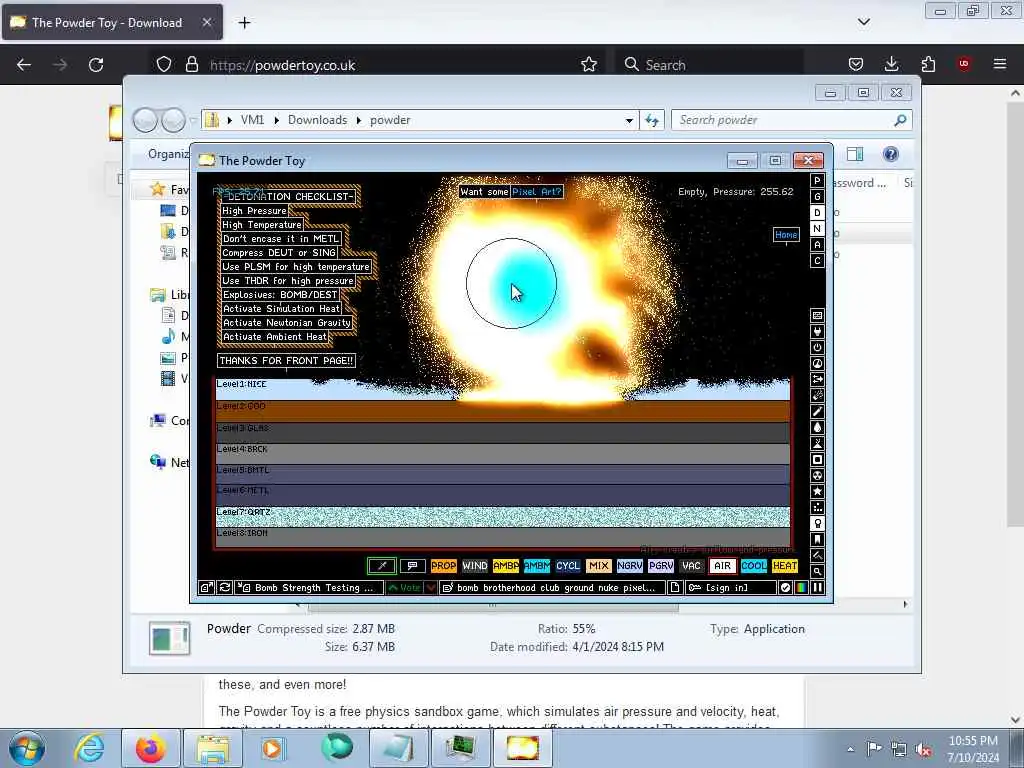Click the Search powder input field
Image resolution: width=1024 pixels, height=768 pixels.
[x=784, y=120]
